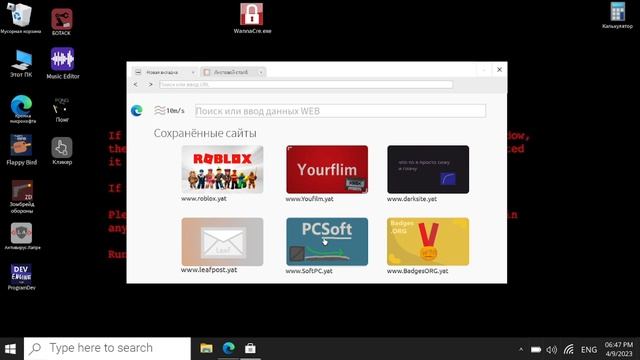
Task: Open the PCSoft saved site thumbnail
Action: 327,242
